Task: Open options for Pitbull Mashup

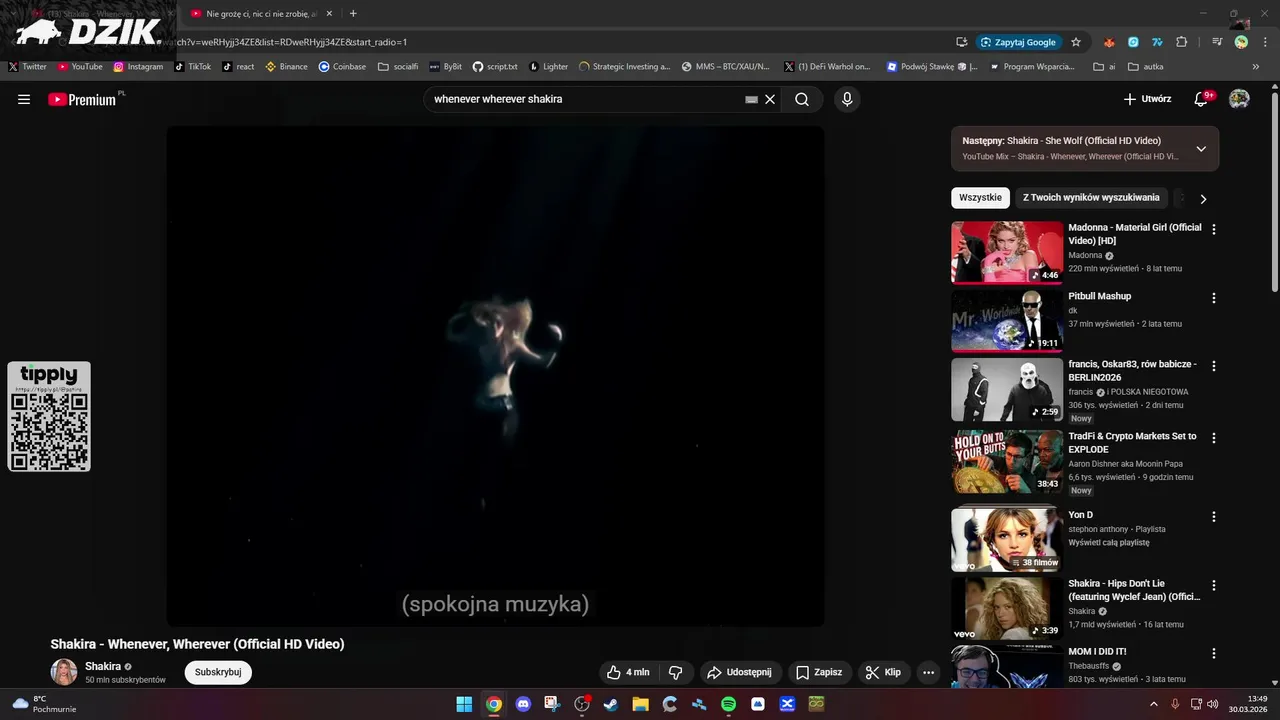Action: 1214,298
